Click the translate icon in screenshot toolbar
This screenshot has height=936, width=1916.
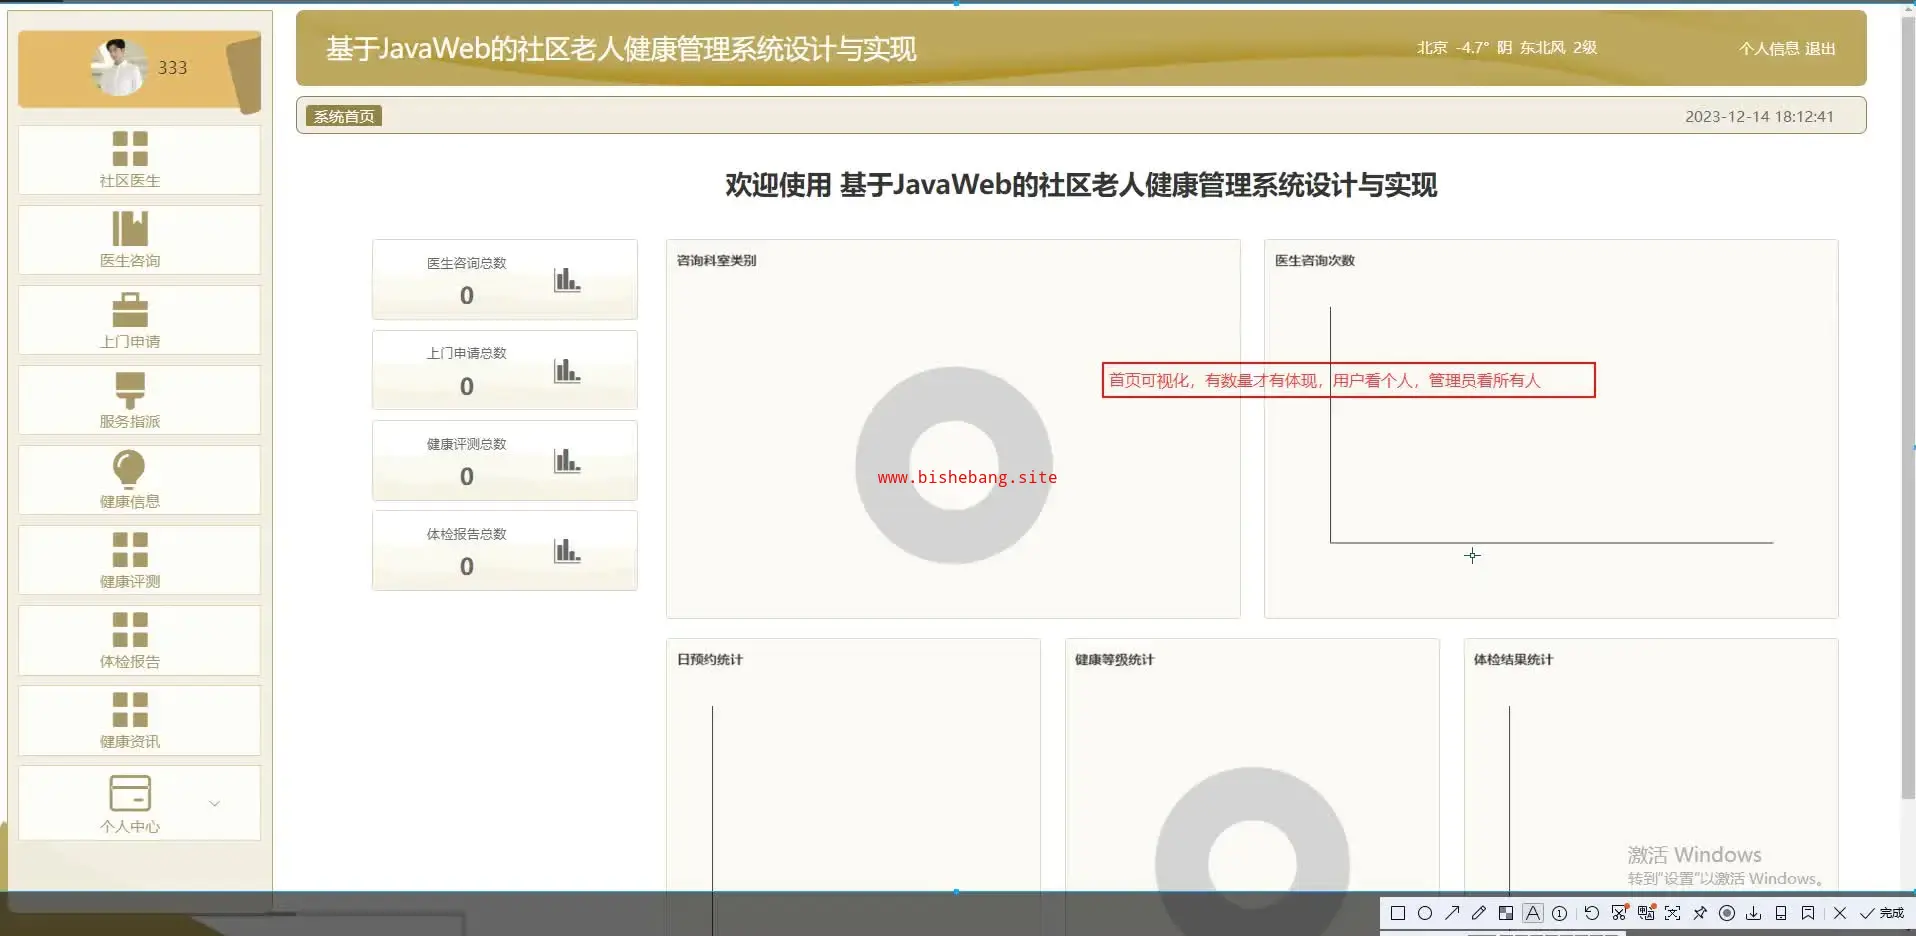point(1646,913)
